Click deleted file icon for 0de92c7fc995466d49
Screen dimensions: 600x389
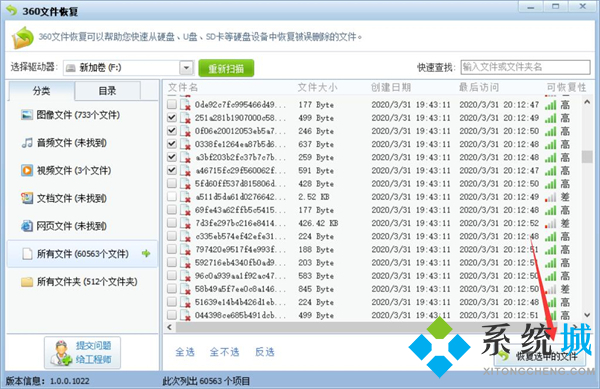185,104
